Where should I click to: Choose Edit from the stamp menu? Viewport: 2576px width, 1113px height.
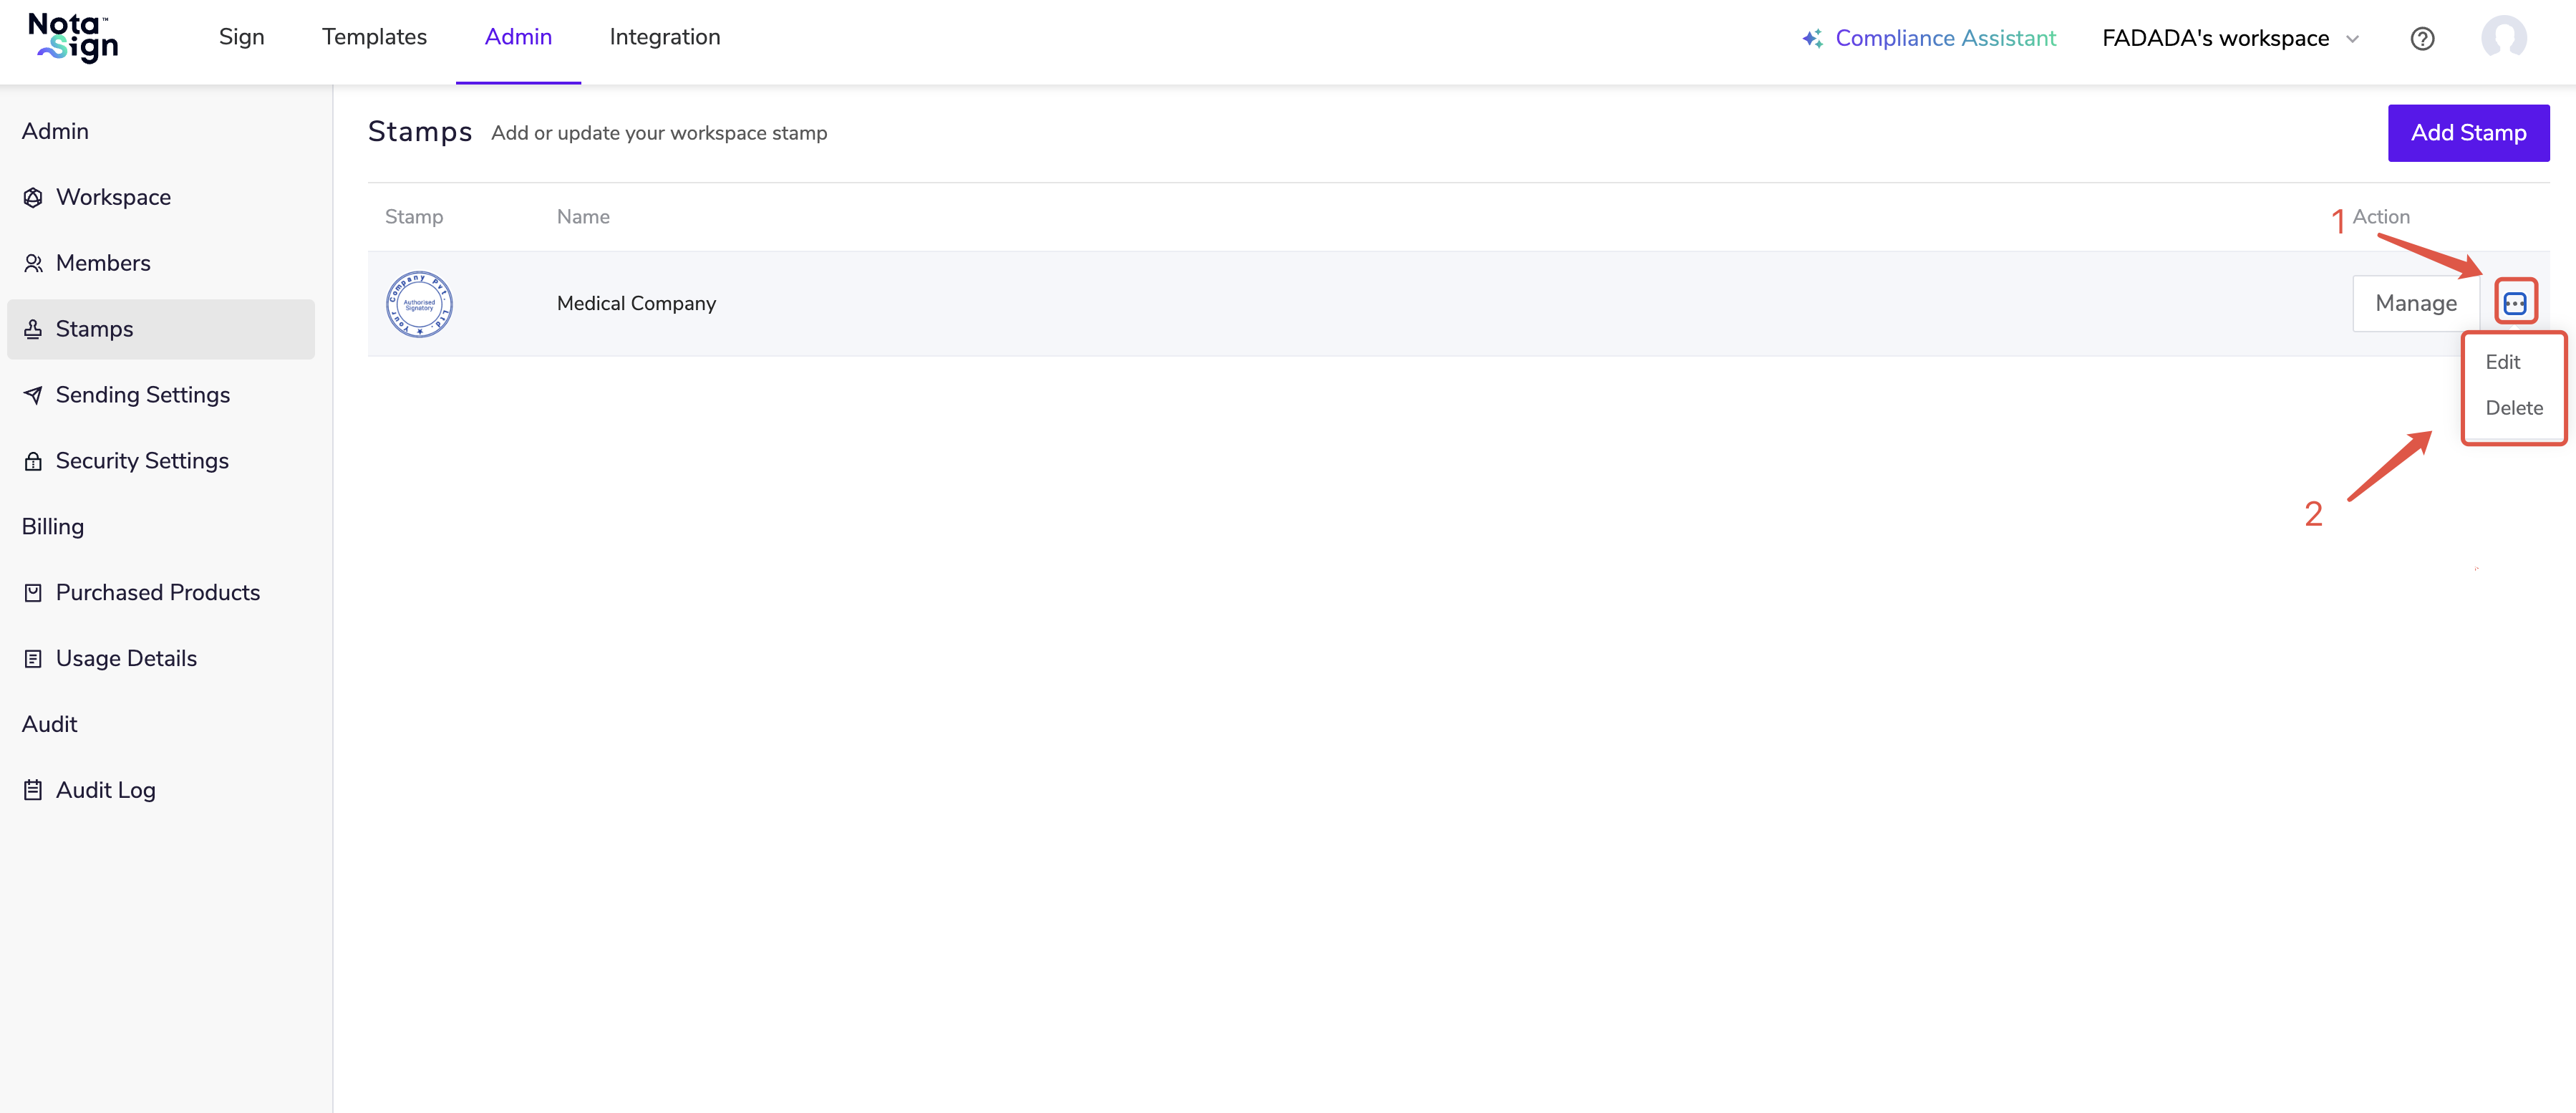tap(2502, 362)
